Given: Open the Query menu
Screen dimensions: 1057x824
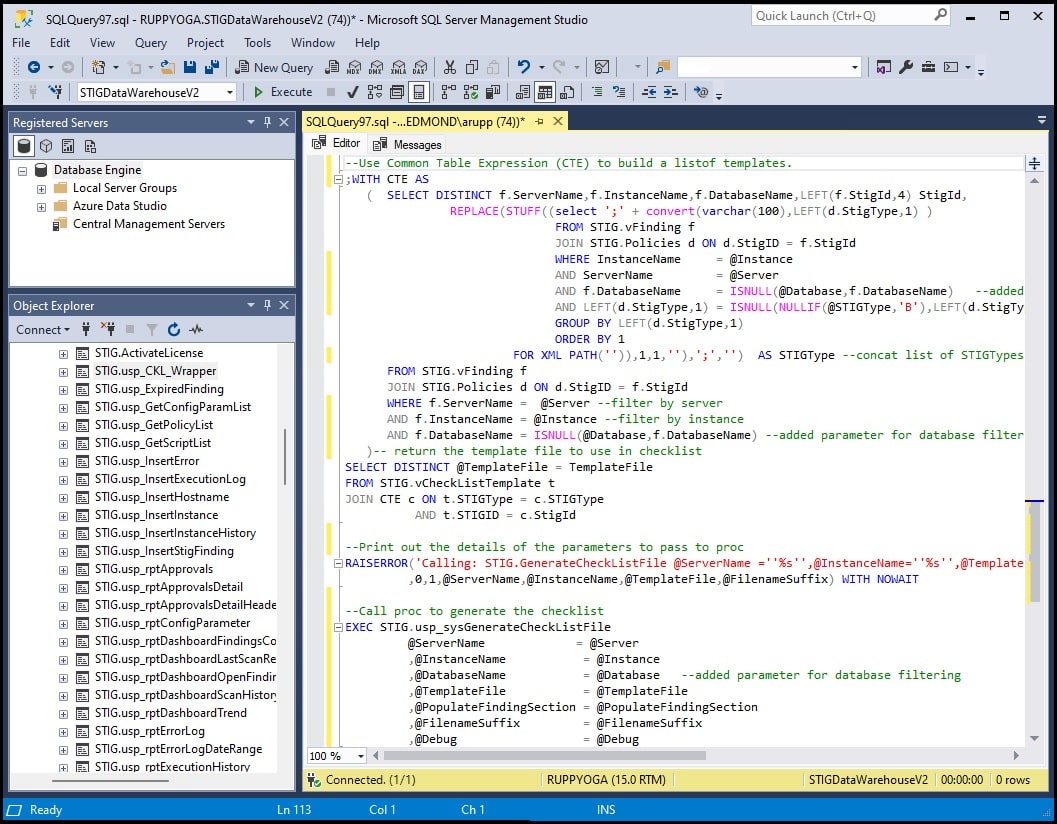Looking at the screenshot, I should [151, 43].
